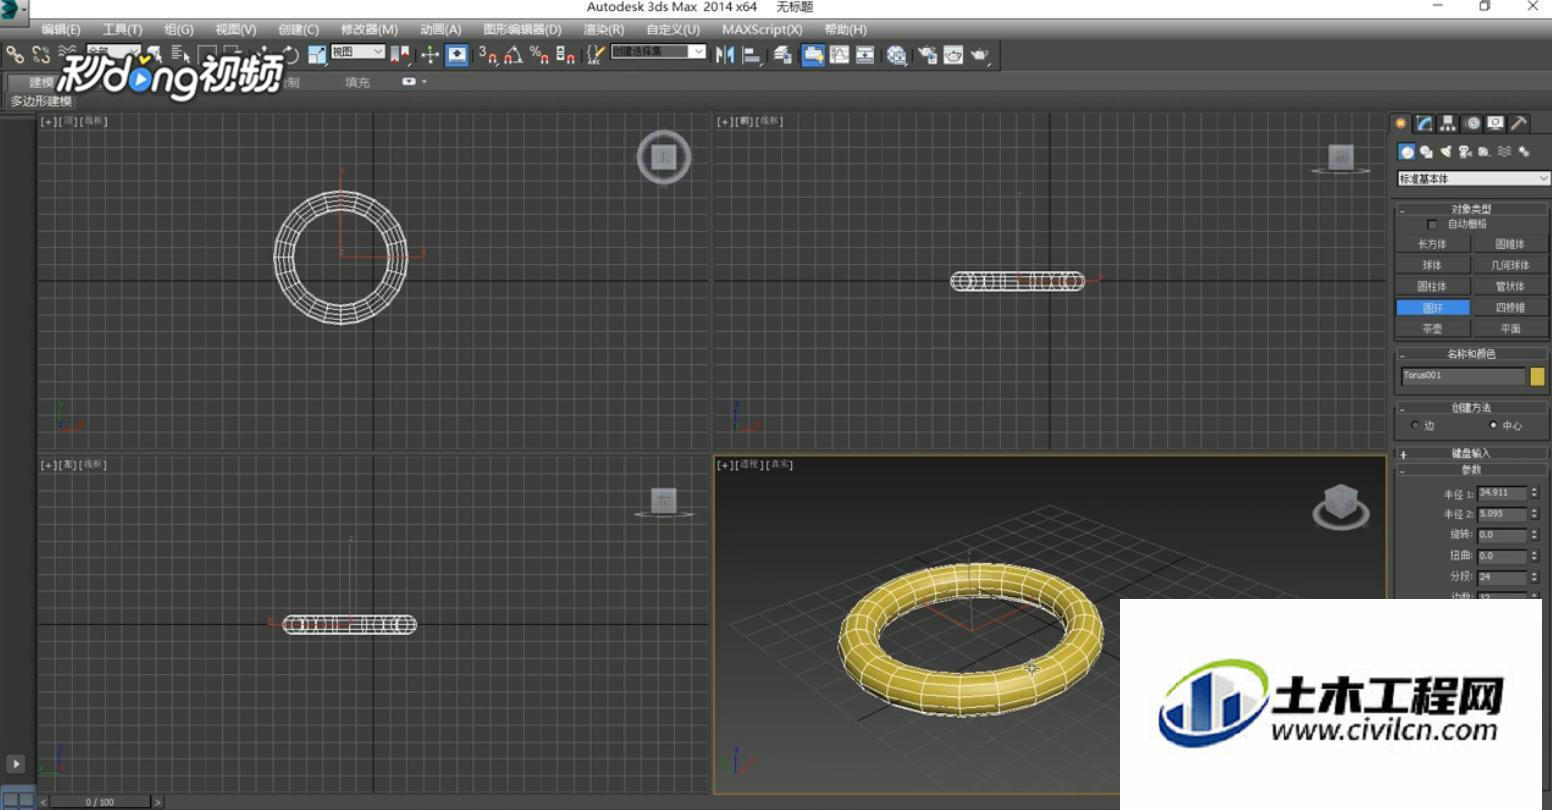1552x810 pixels.
Task: Open the Rendered Frame Window icon
Action: 953,55
